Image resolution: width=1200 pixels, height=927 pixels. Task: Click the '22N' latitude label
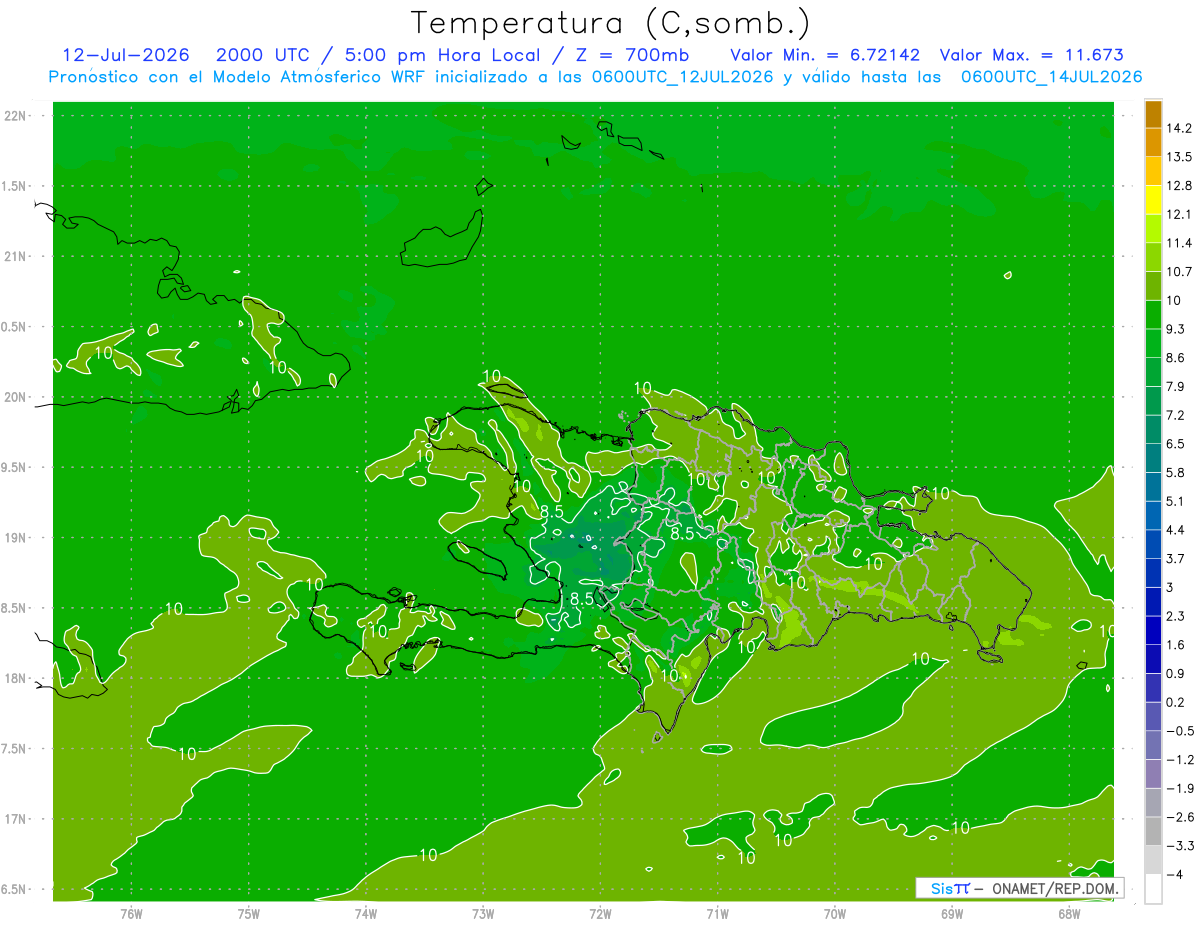[x=14, y=116]
